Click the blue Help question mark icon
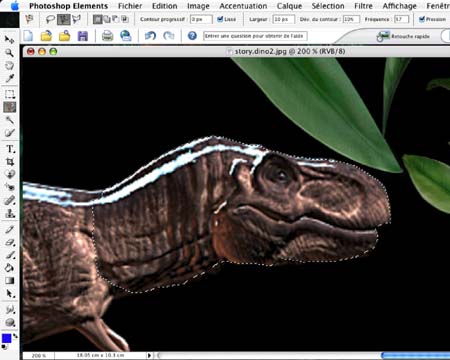The width and height of the screenshot is (450, 360). (192, 36)
